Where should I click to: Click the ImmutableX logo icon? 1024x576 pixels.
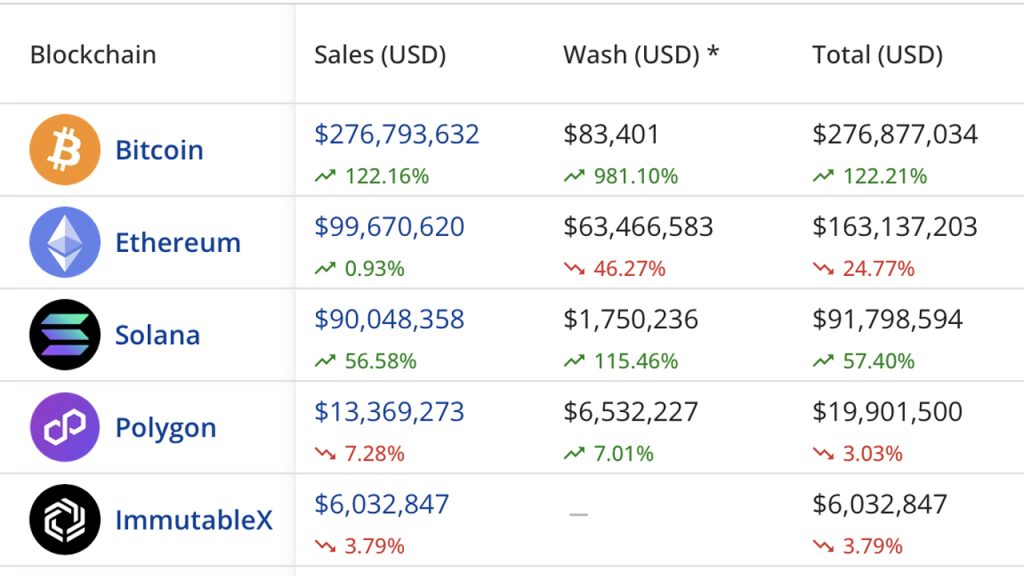(63, 519)
